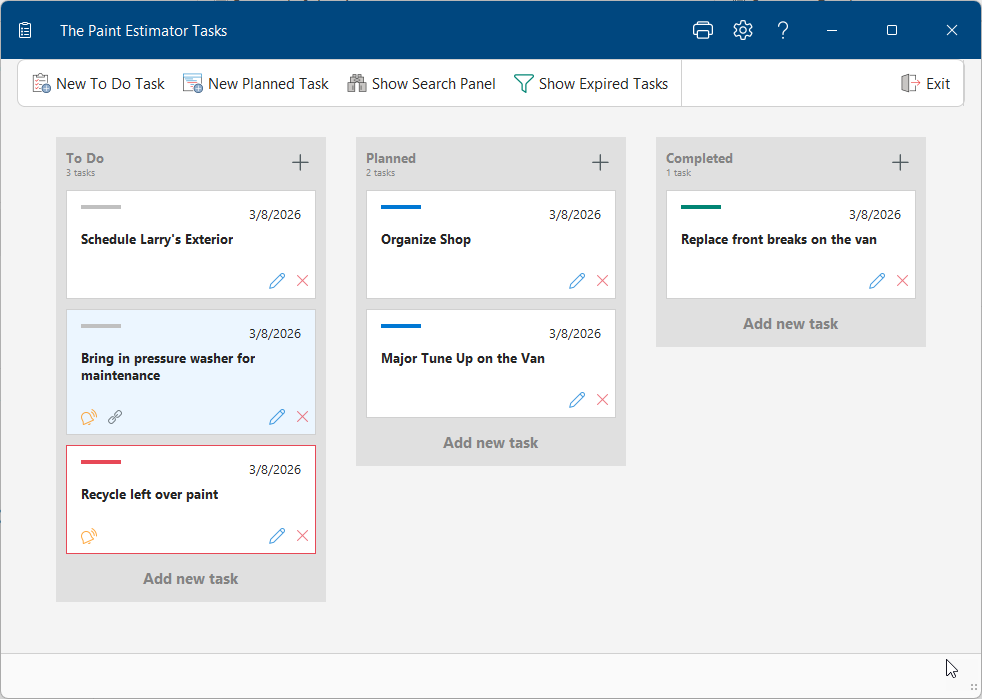The height and width of the screenshot is (699, 982).
Task: Edit Major Tune Up on the Van task
Action: [577, 399]
